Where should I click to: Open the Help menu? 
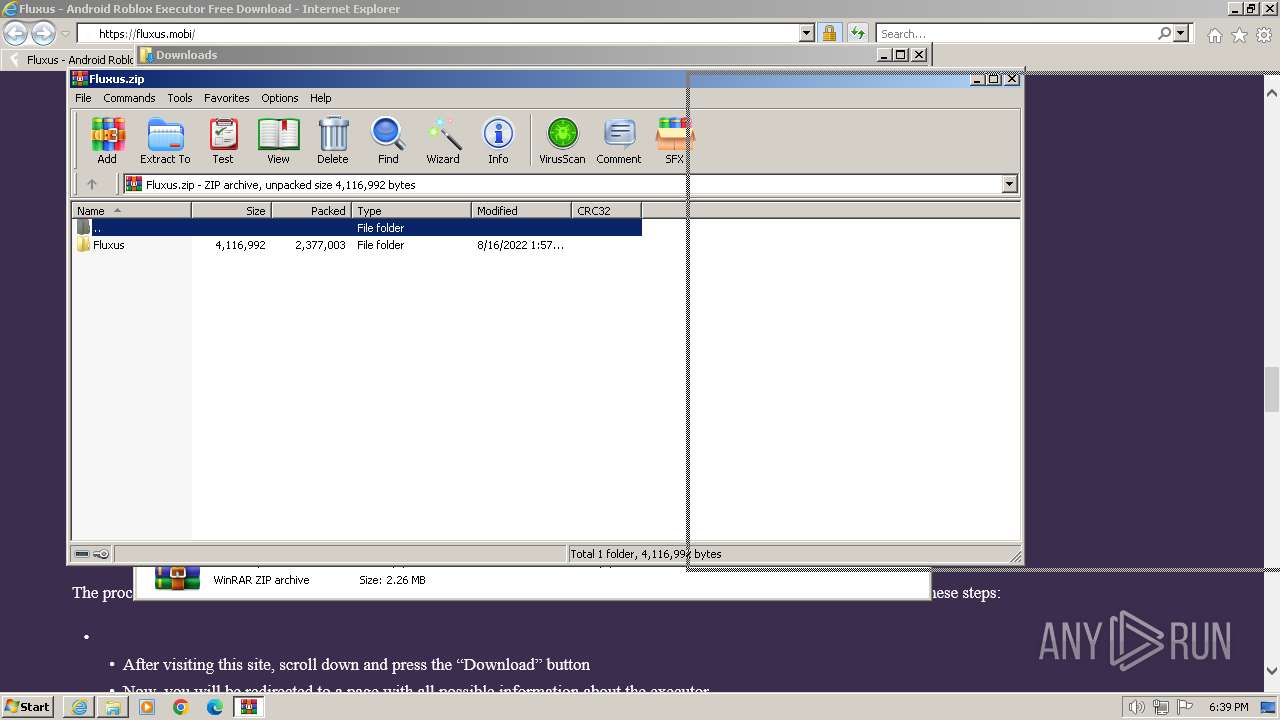click(320, 98)
